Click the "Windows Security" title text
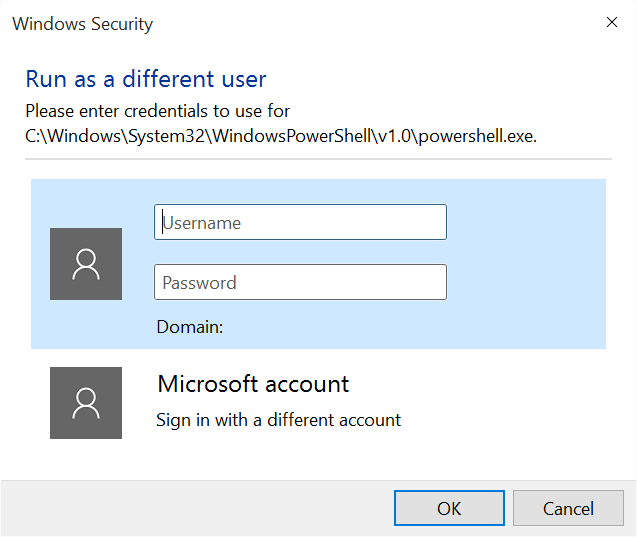Viewport: 637px width, 537px height. click(x=82, y=24)
